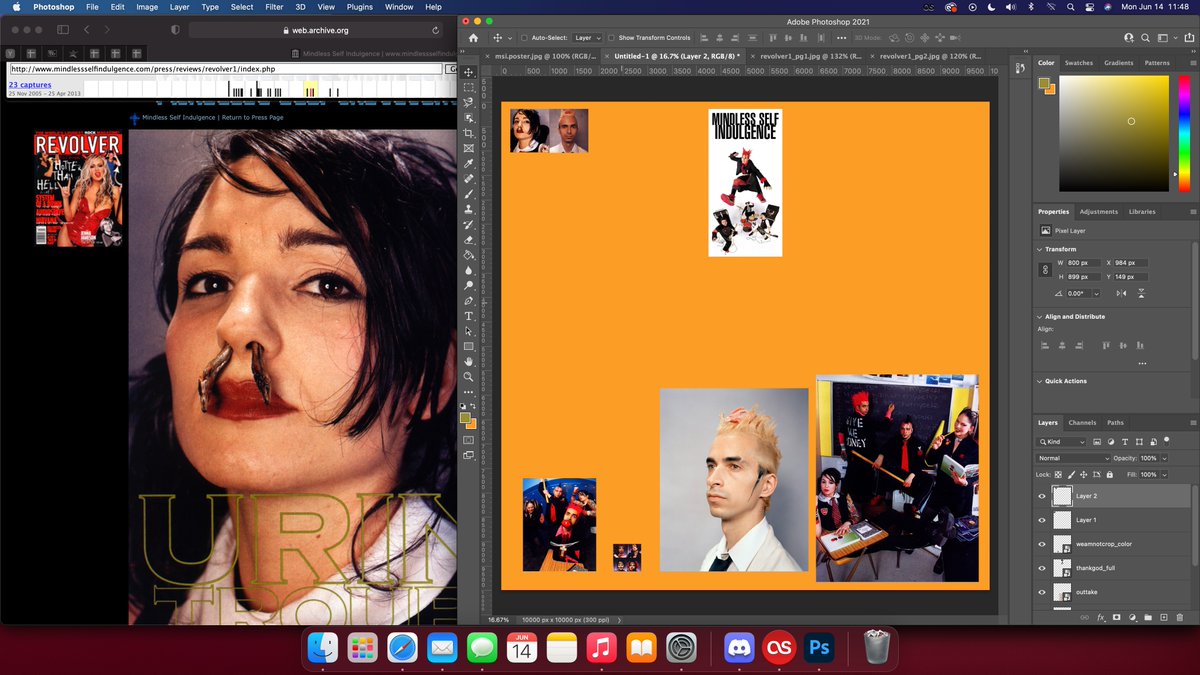Viewport: 1200px width, 675px height.
Task: Create new adjustment layer icon
Action: pyautogui.click(x=1132, y=617)
